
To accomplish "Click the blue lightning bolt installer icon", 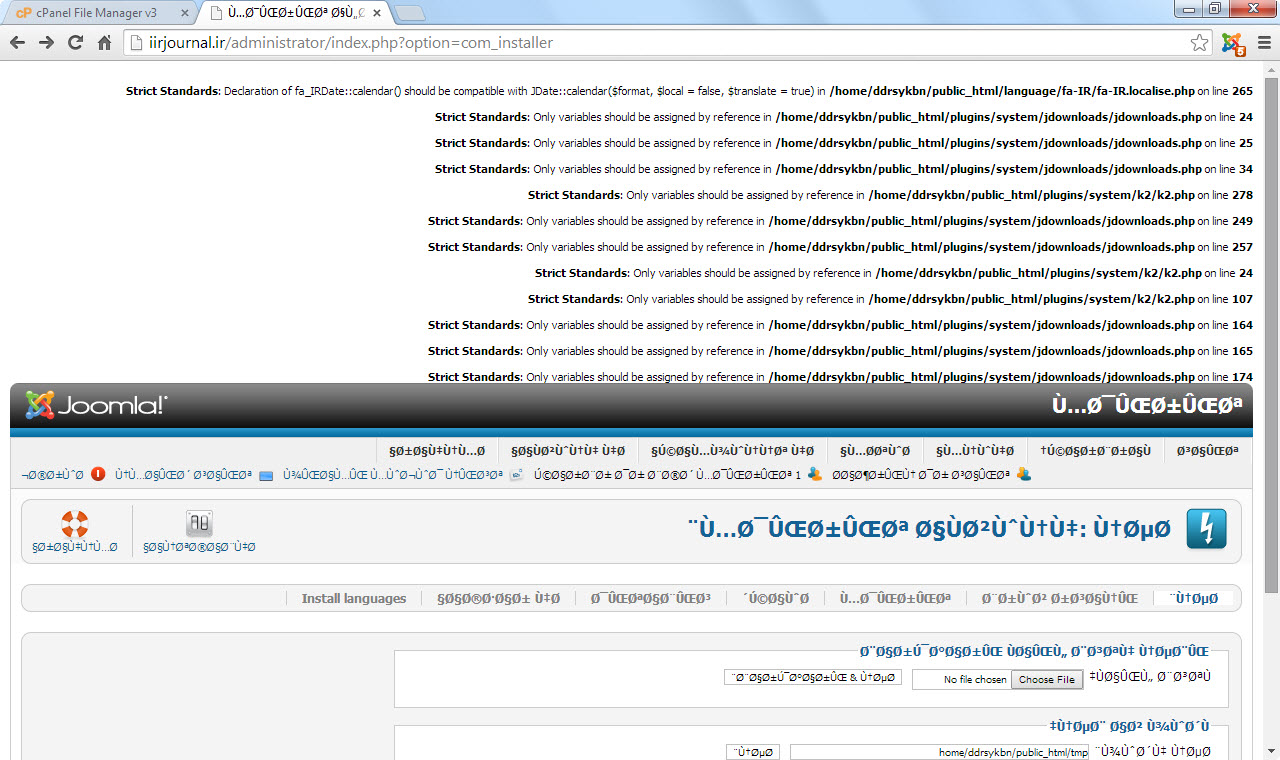I will (1206, 529).
